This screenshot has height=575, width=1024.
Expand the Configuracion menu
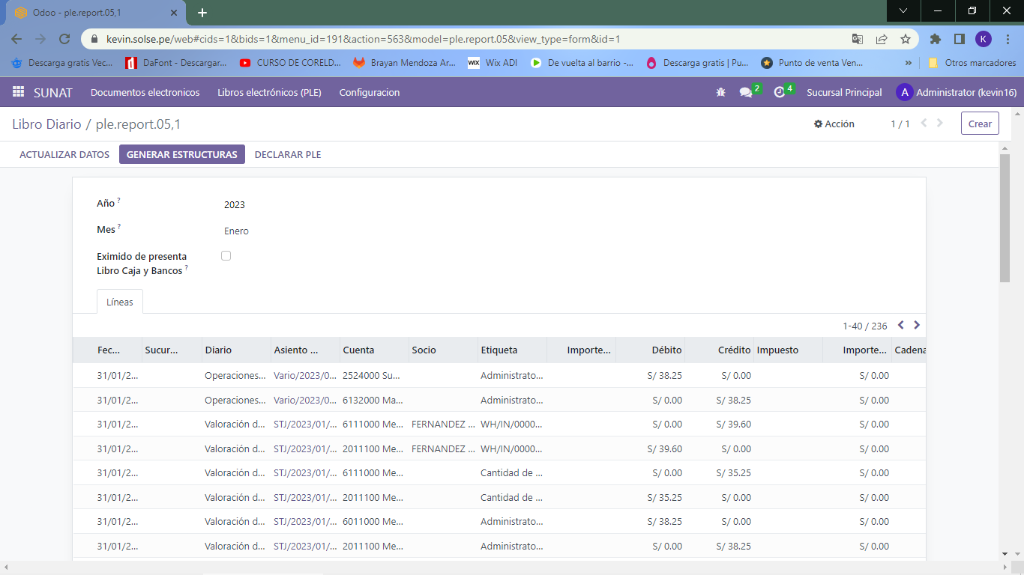pyautogui.click(x=369, y=92)
